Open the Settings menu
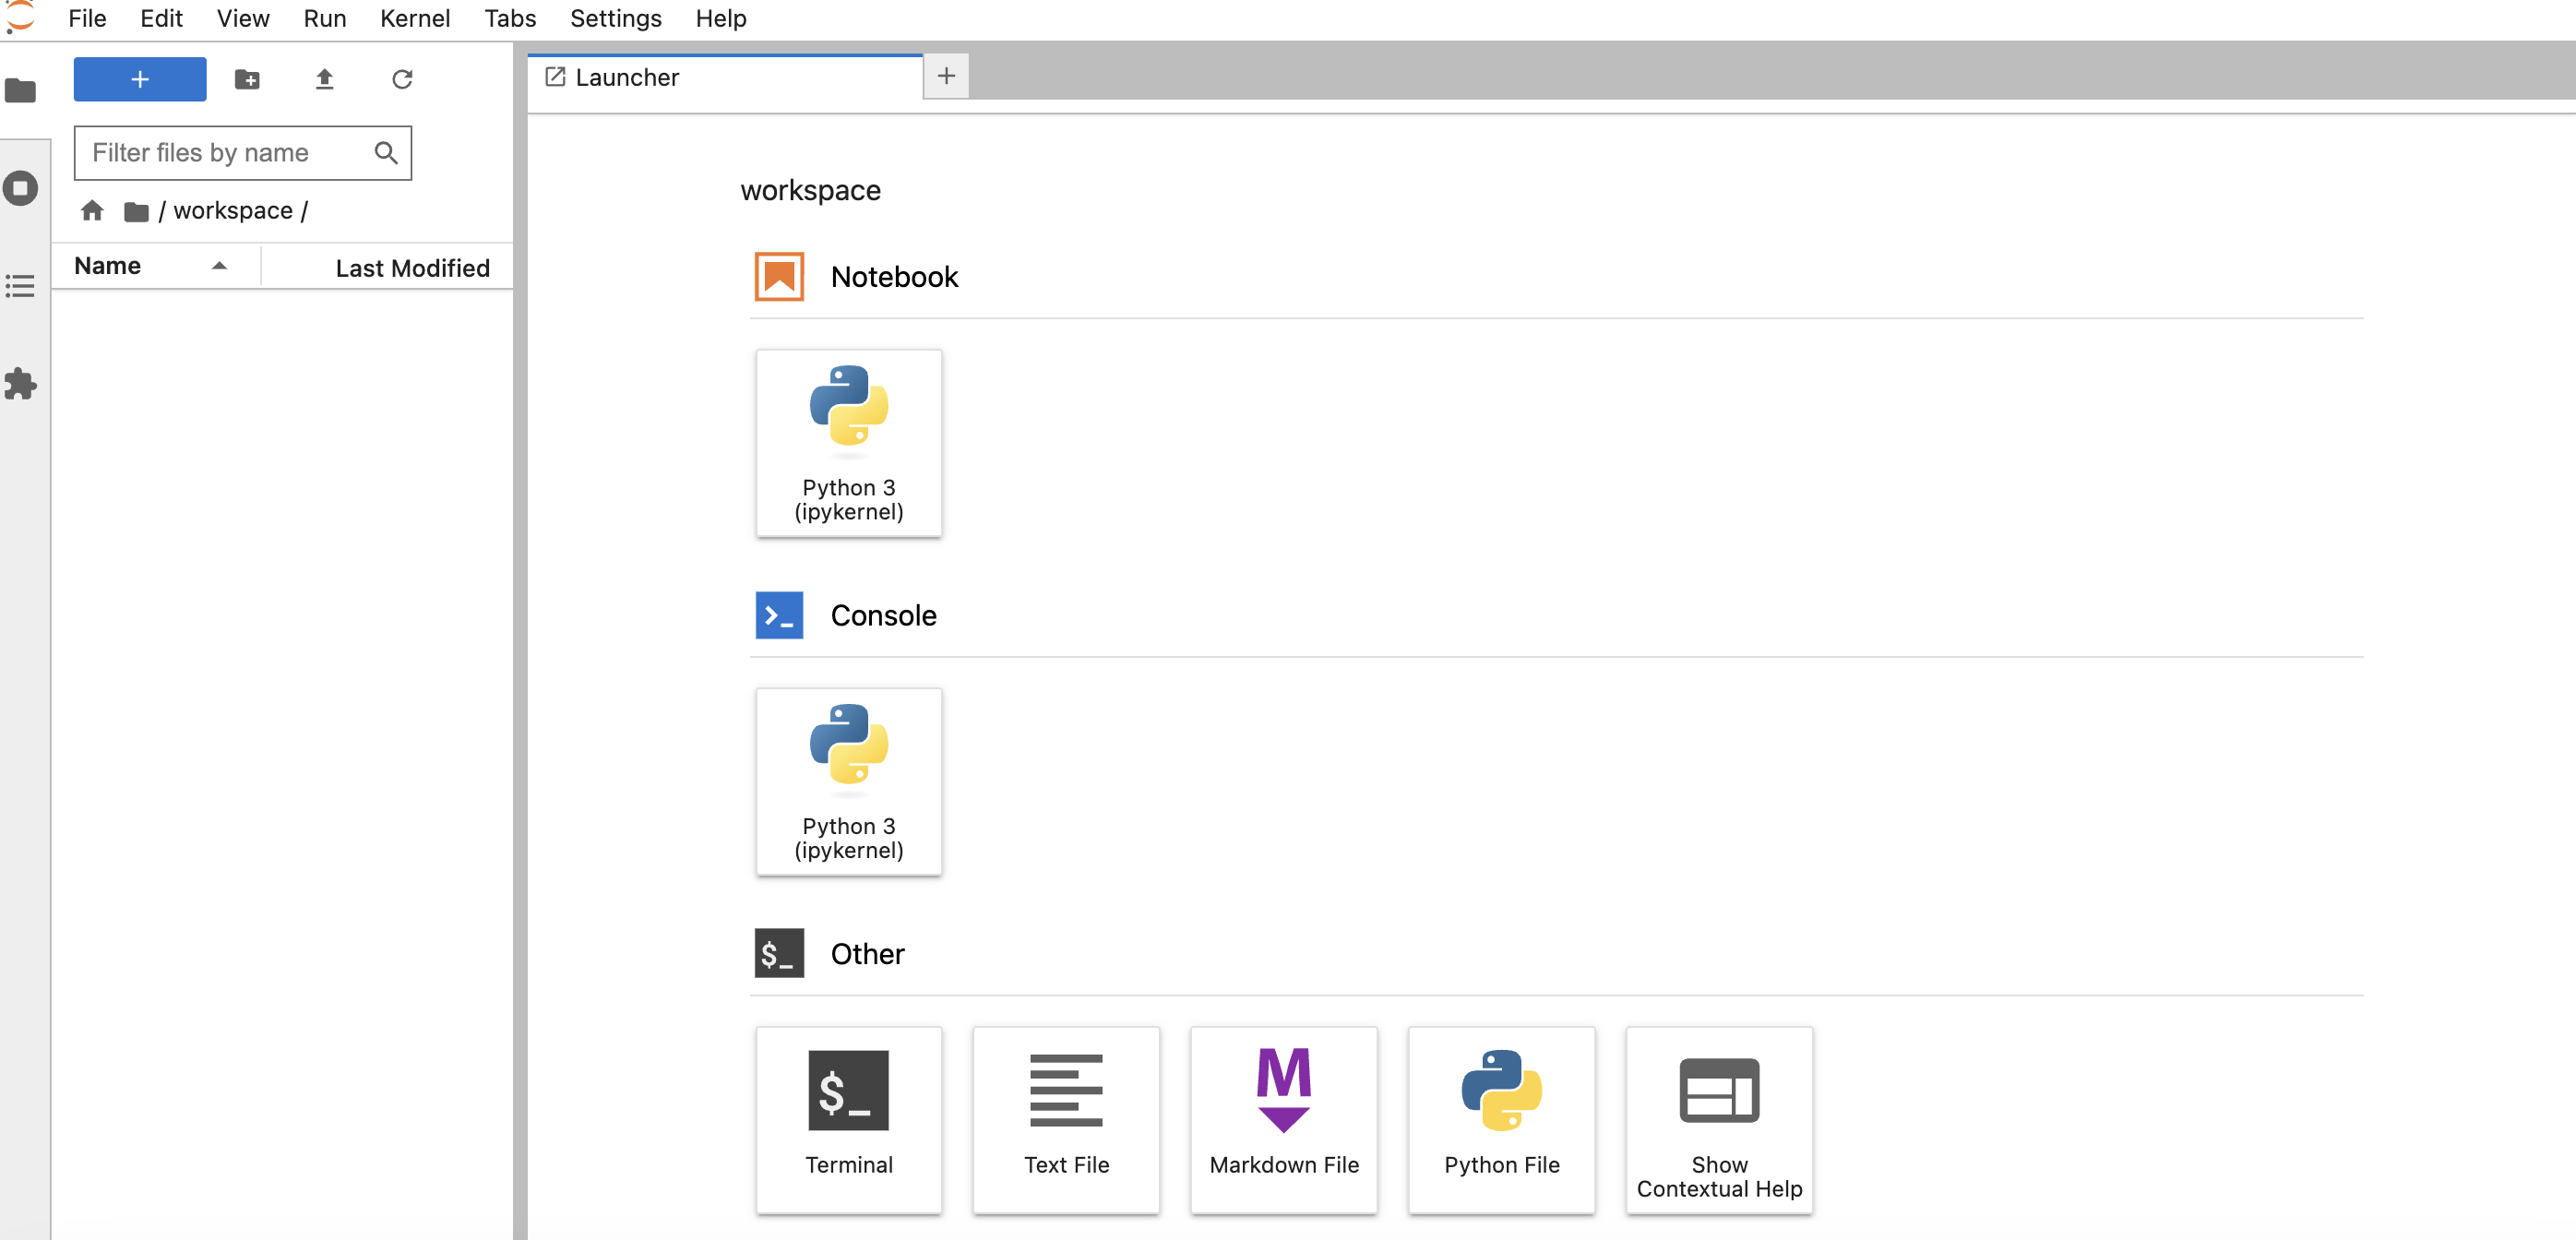2576x1240 pixels. pyautogui.click(x=615, y=18)
